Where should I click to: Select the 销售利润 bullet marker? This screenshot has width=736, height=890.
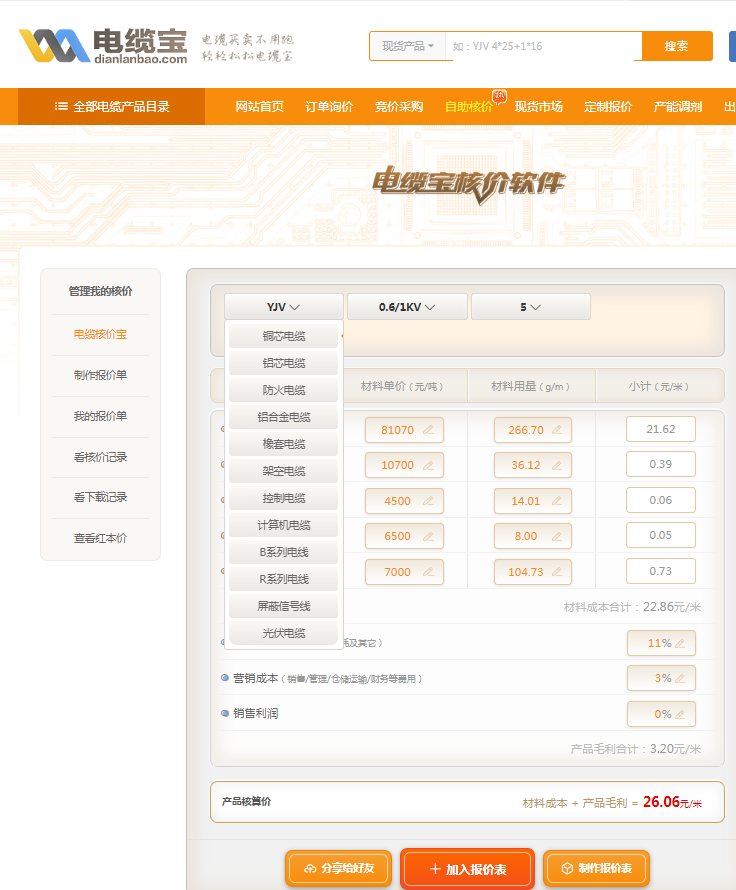(225, 713)
